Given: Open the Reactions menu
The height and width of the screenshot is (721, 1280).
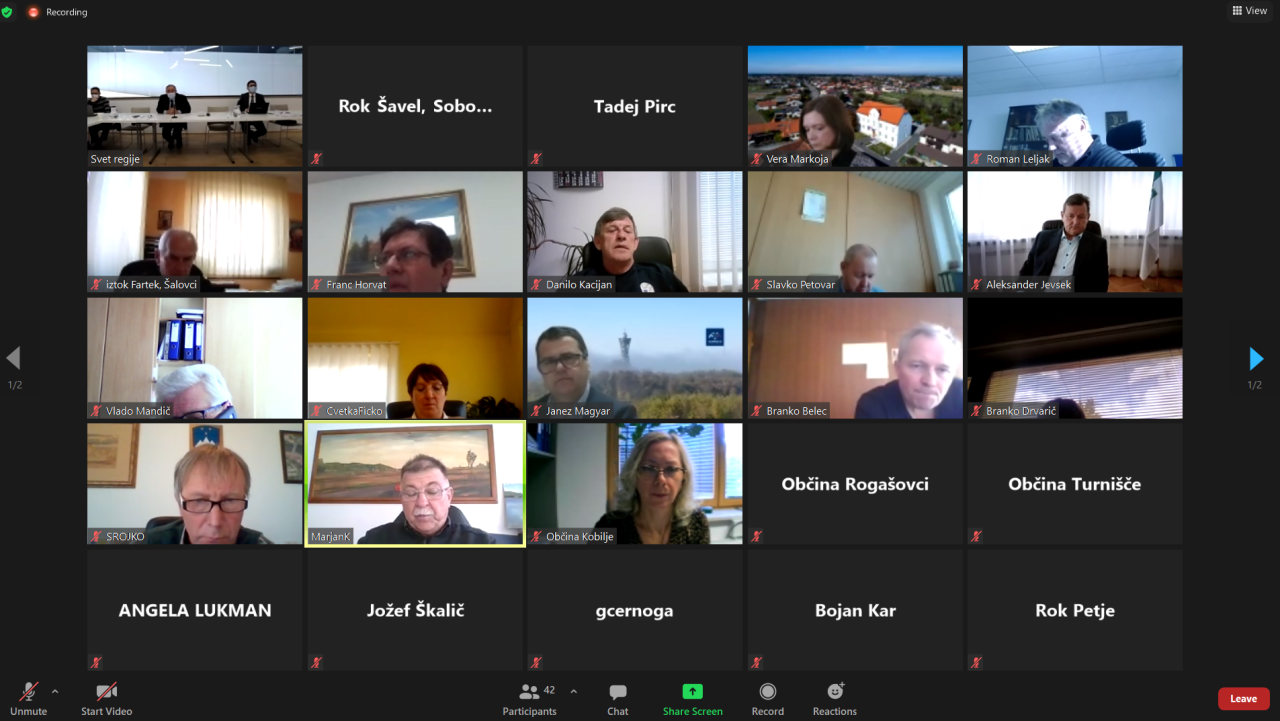Looking at the screenshot, I should pyautogui.click(x=835, y=691).
